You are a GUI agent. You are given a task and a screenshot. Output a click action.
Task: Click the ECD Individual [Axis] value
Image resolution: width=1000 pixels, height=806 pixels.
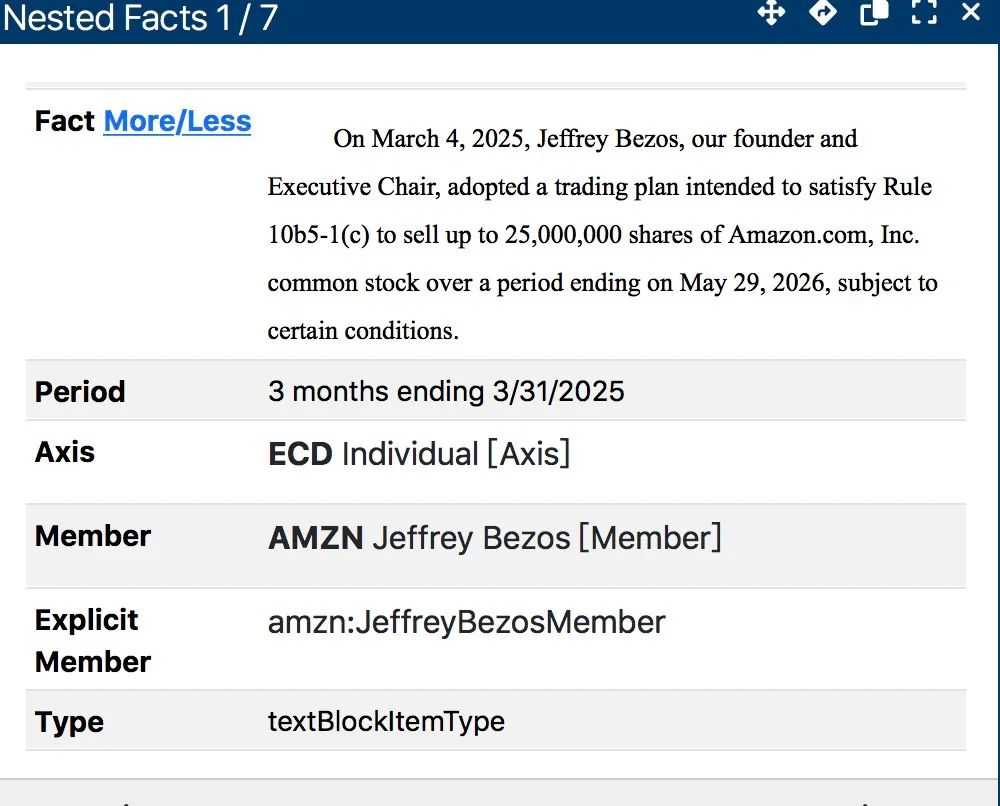point(419,454)
